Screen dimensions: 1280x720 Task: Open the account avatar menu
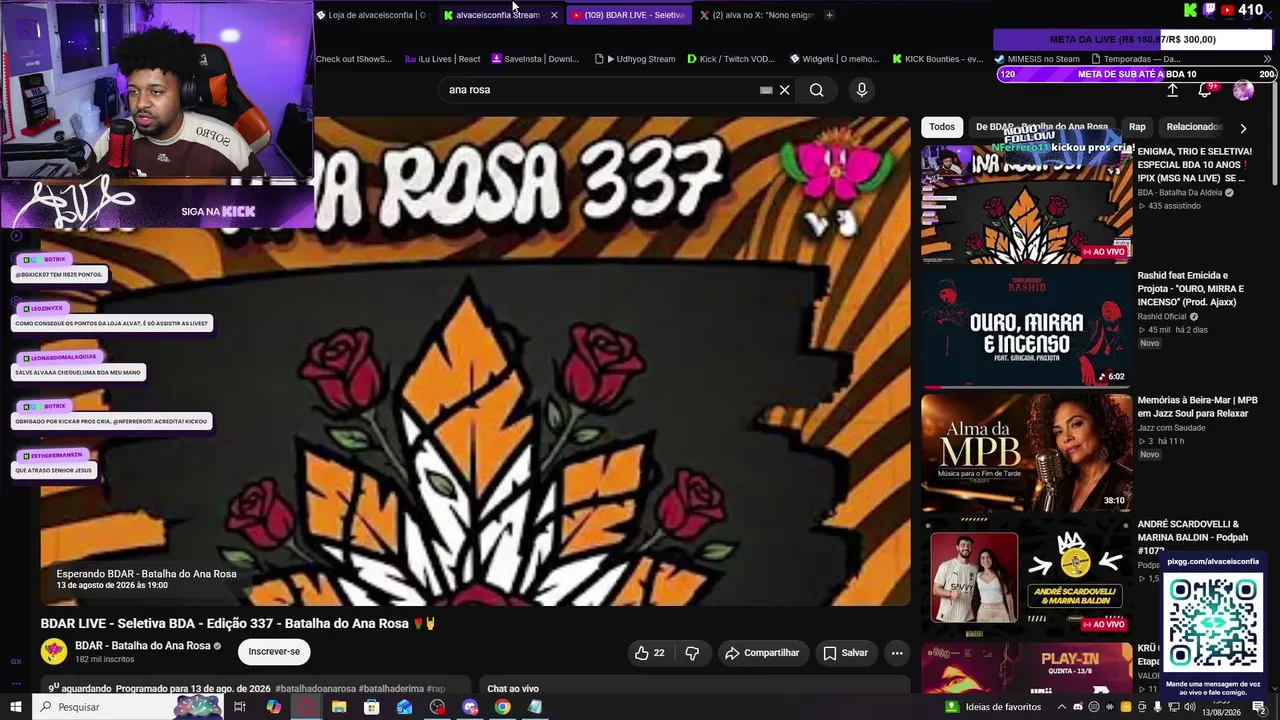(1243, 90)
